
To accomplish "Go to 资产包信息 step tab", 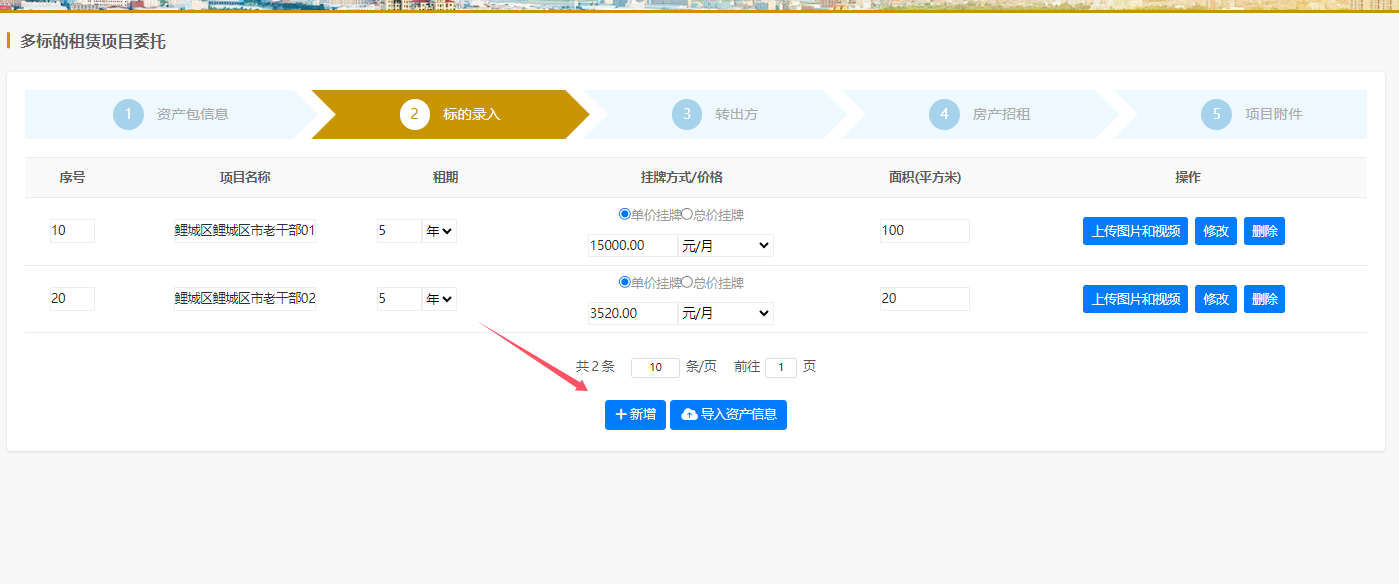I will coord(170,114).
